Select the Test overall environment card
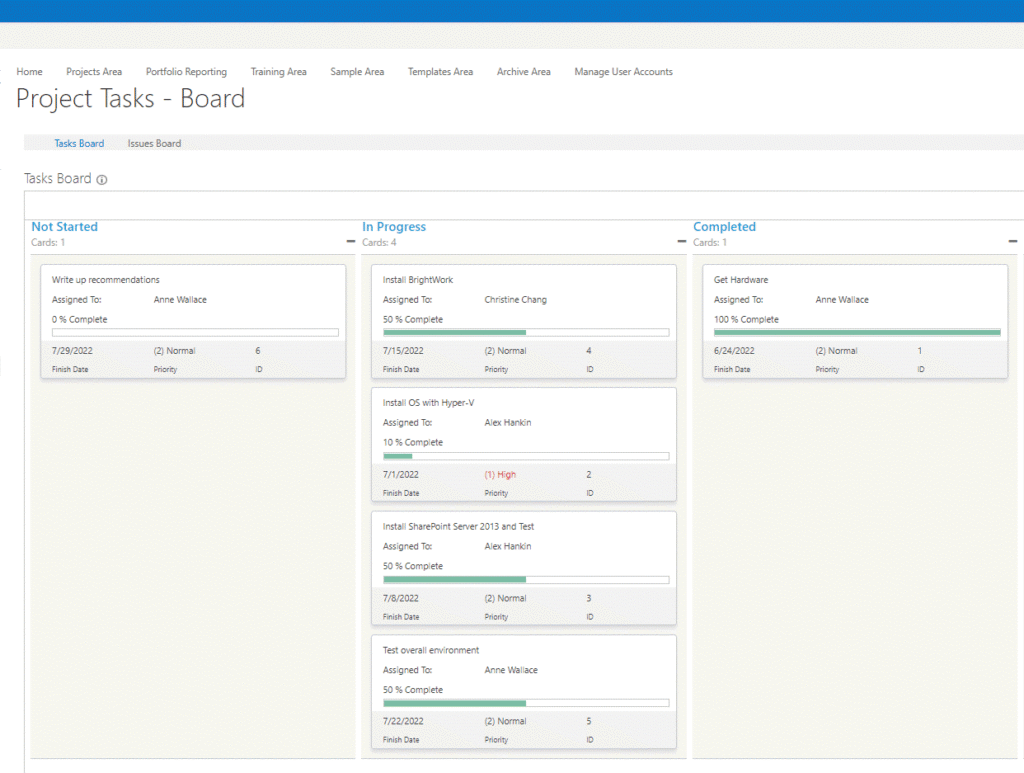Image resolution: width=1024 pixels, height=773 pixels. click(431, 651)
